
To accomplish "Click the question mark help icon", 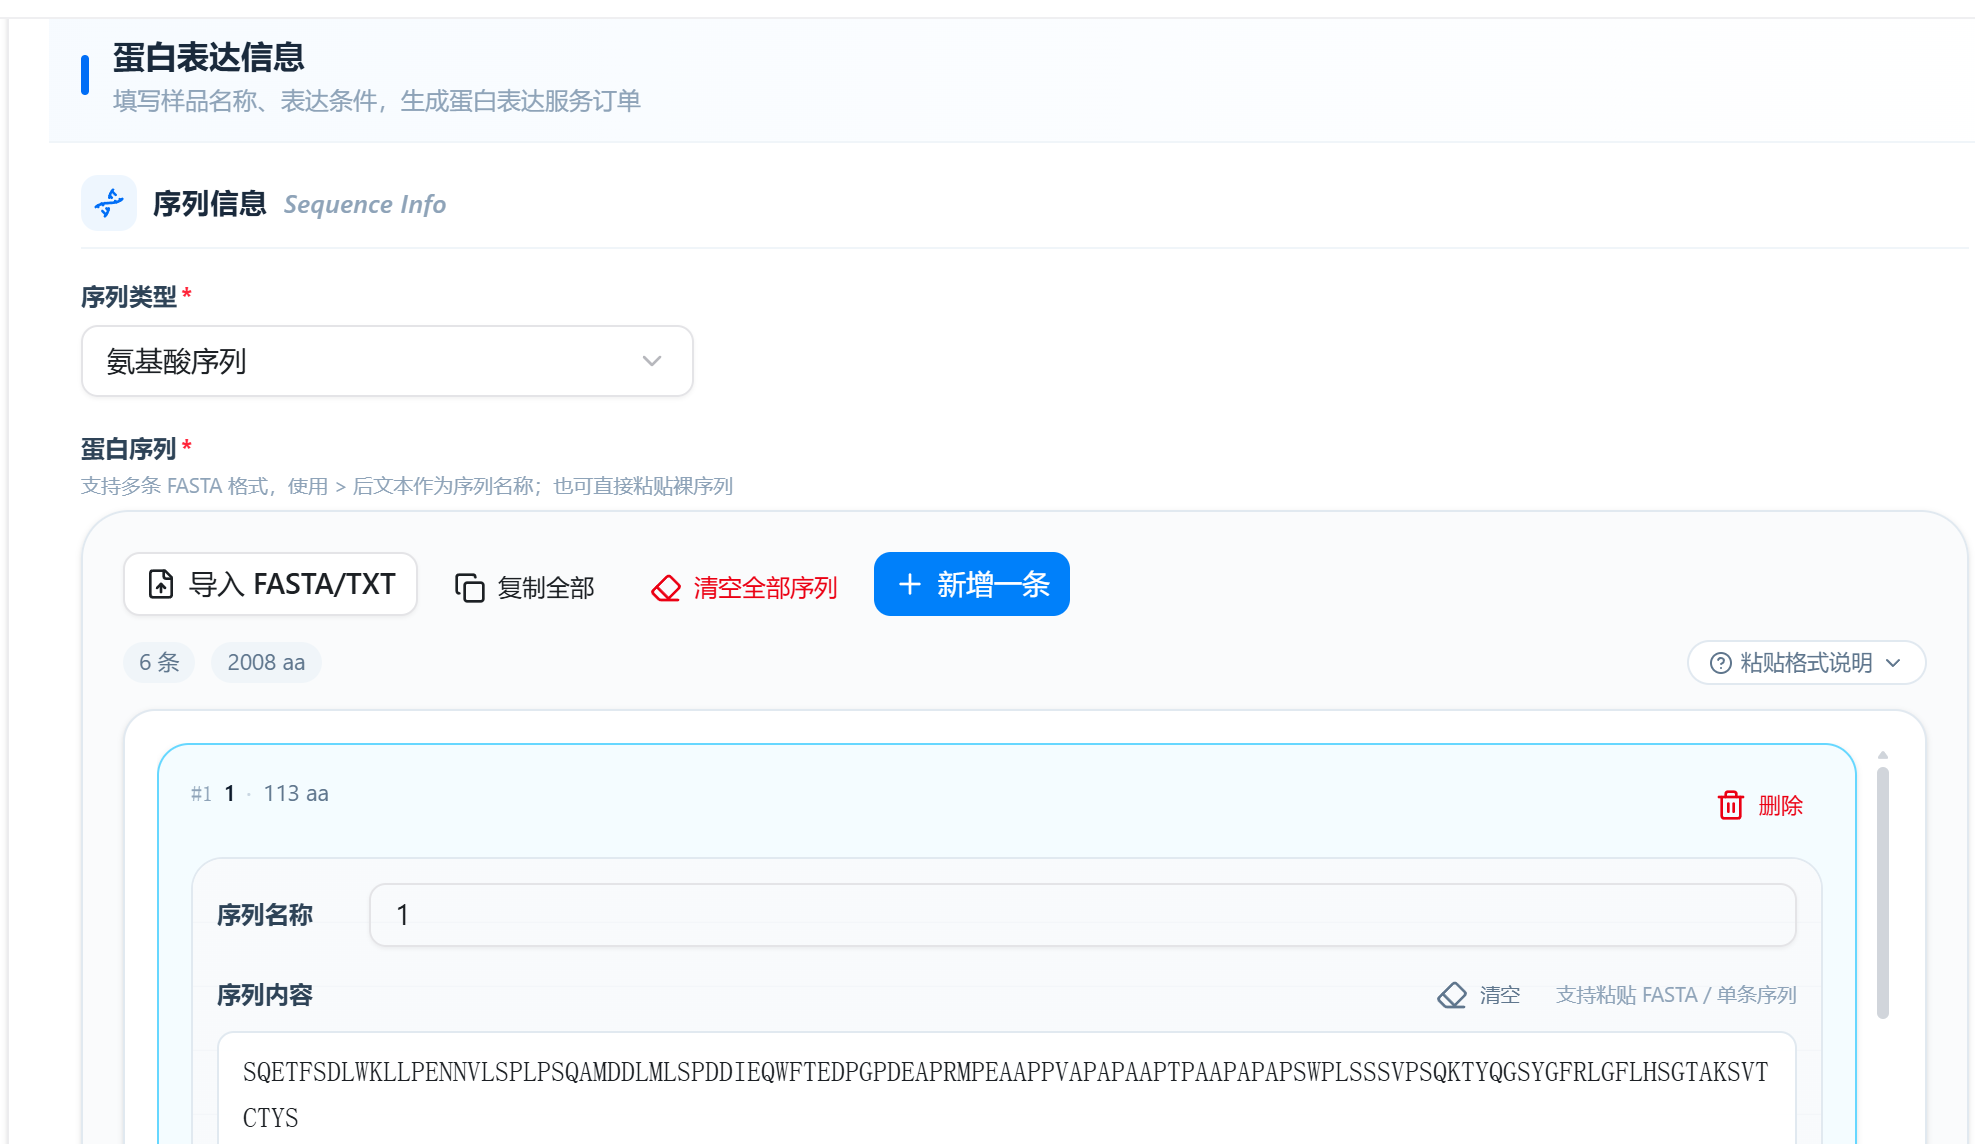I will pos(1720,663).
